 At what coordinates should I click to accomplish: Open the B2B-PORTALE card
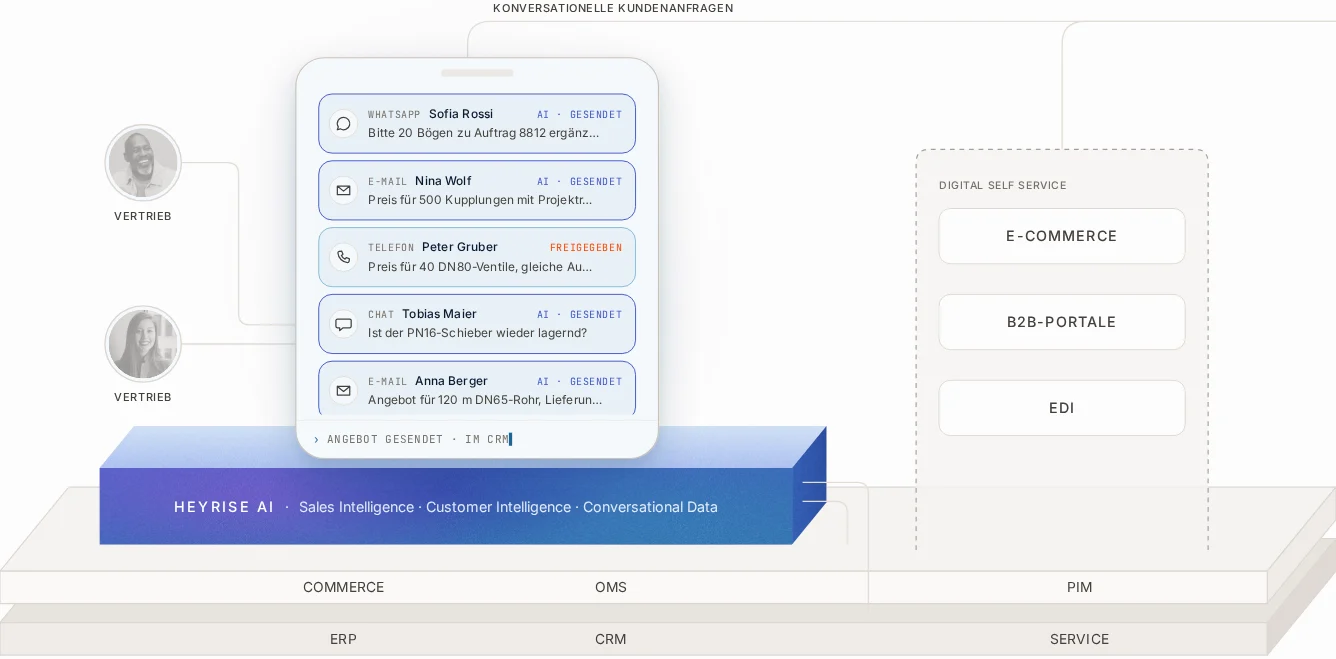click(1061, 322)
